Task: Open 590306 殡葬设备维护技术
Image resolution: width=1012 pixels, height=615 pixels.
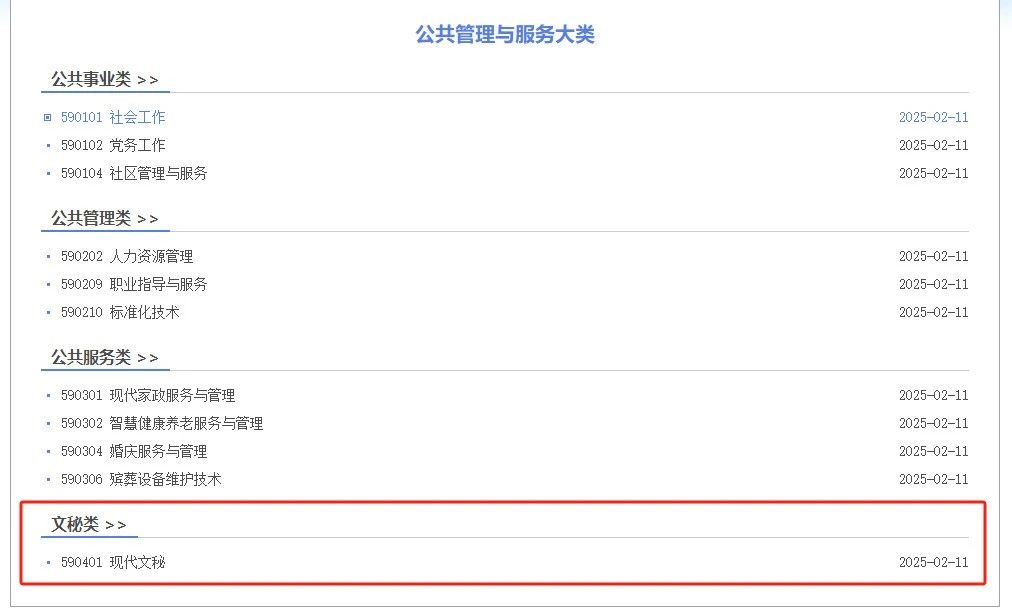Action: coord(141,479)
